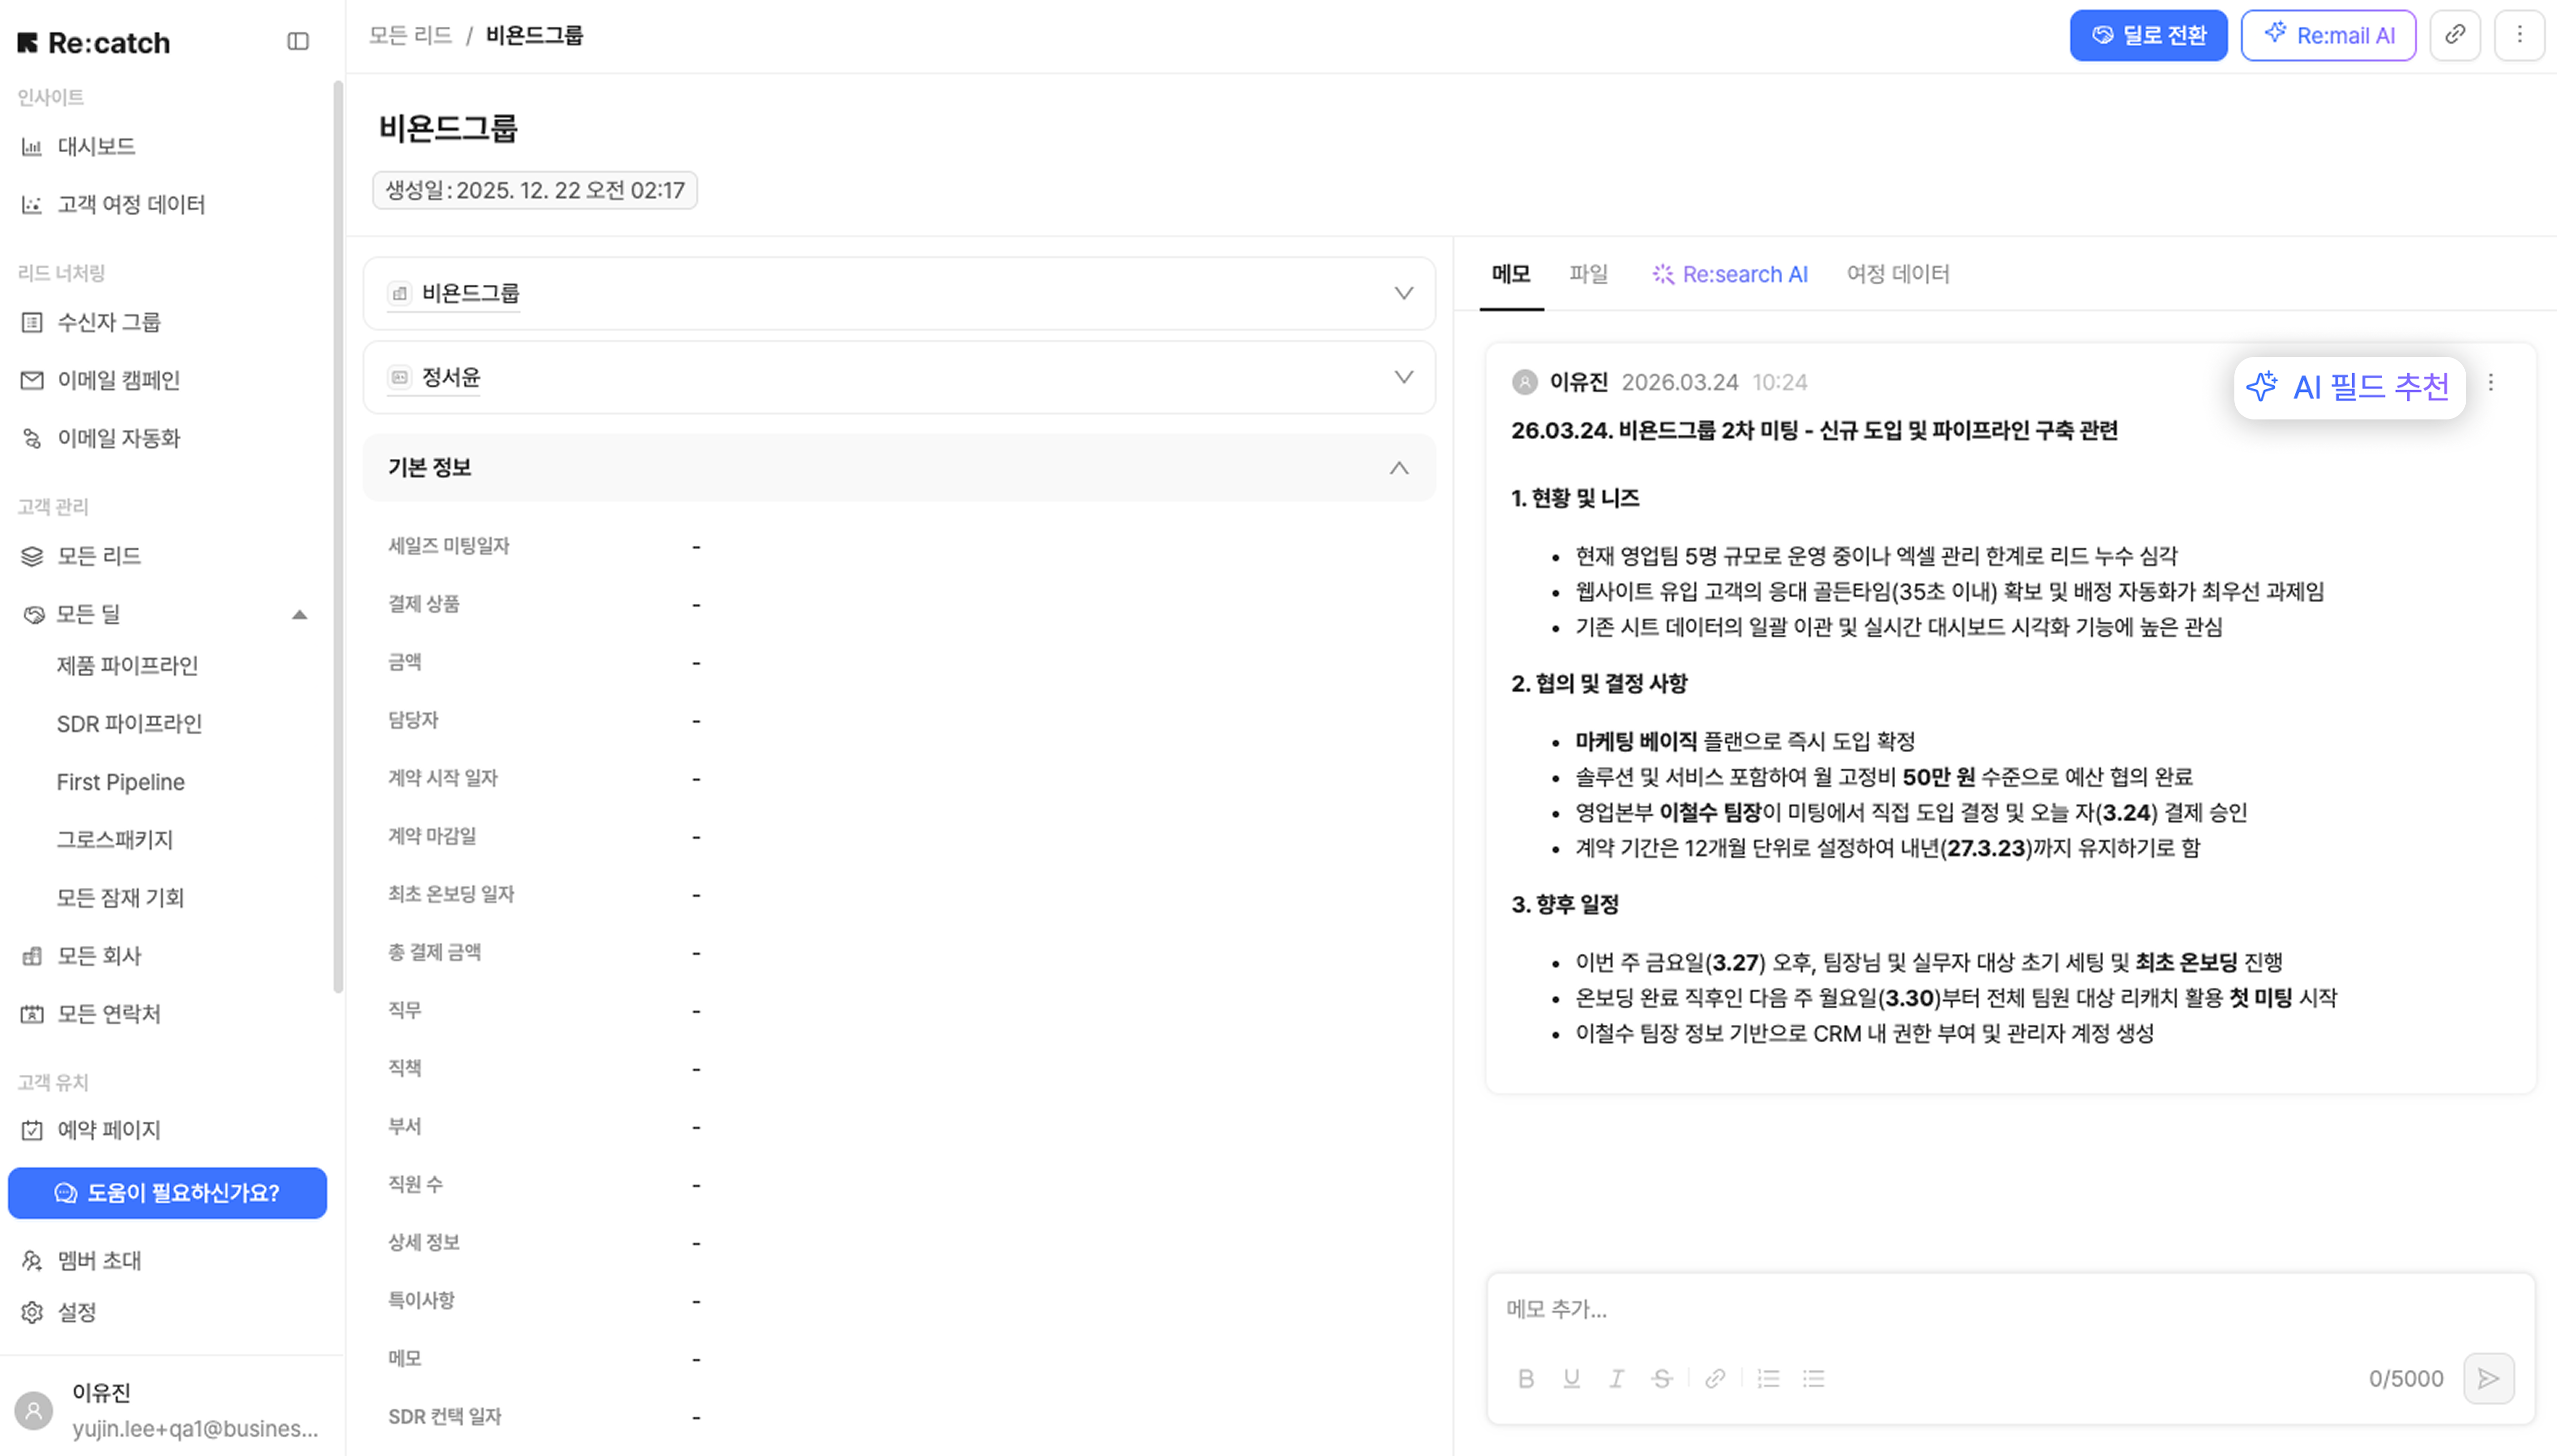2557x1456 pixels.
Task: Click into the 메모 추가 input field
Action: tap(2010, 1309)
